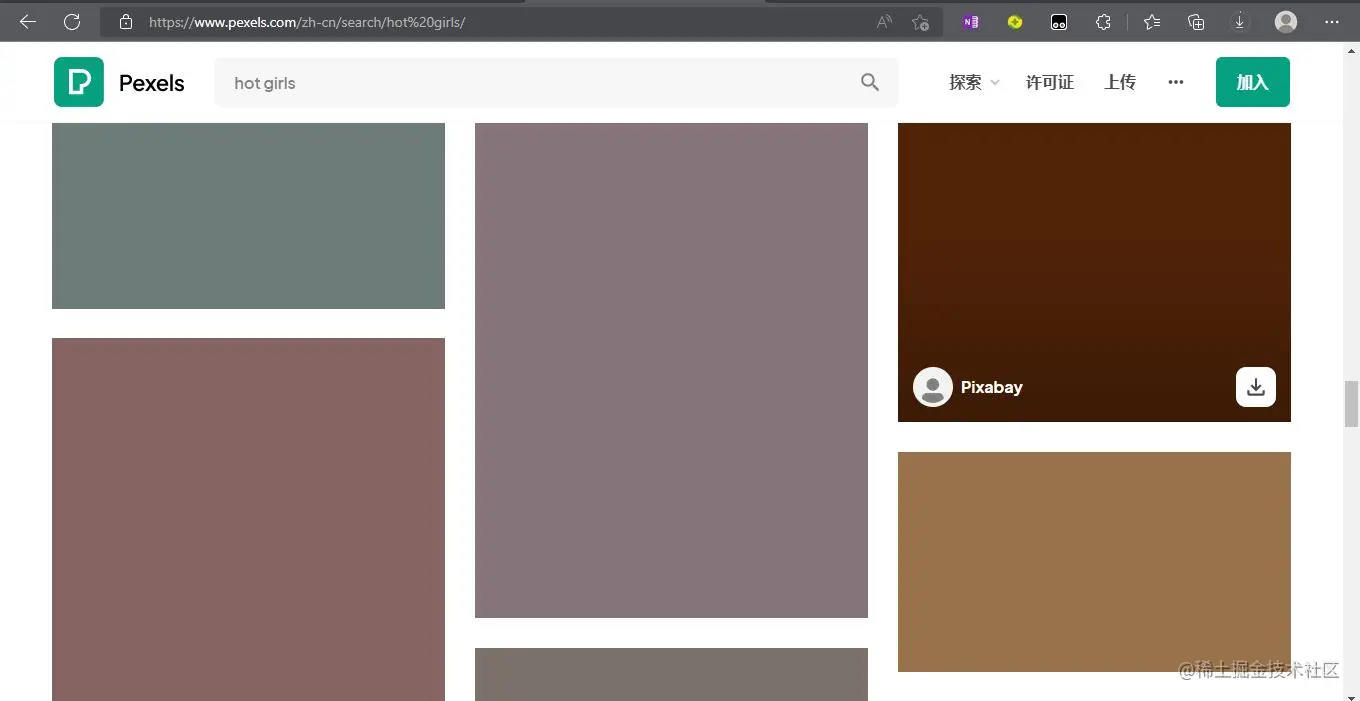This screenshot has width=1360, height=701.
Task: Open the browser settings and more menu
Action: click(1332, 22)
